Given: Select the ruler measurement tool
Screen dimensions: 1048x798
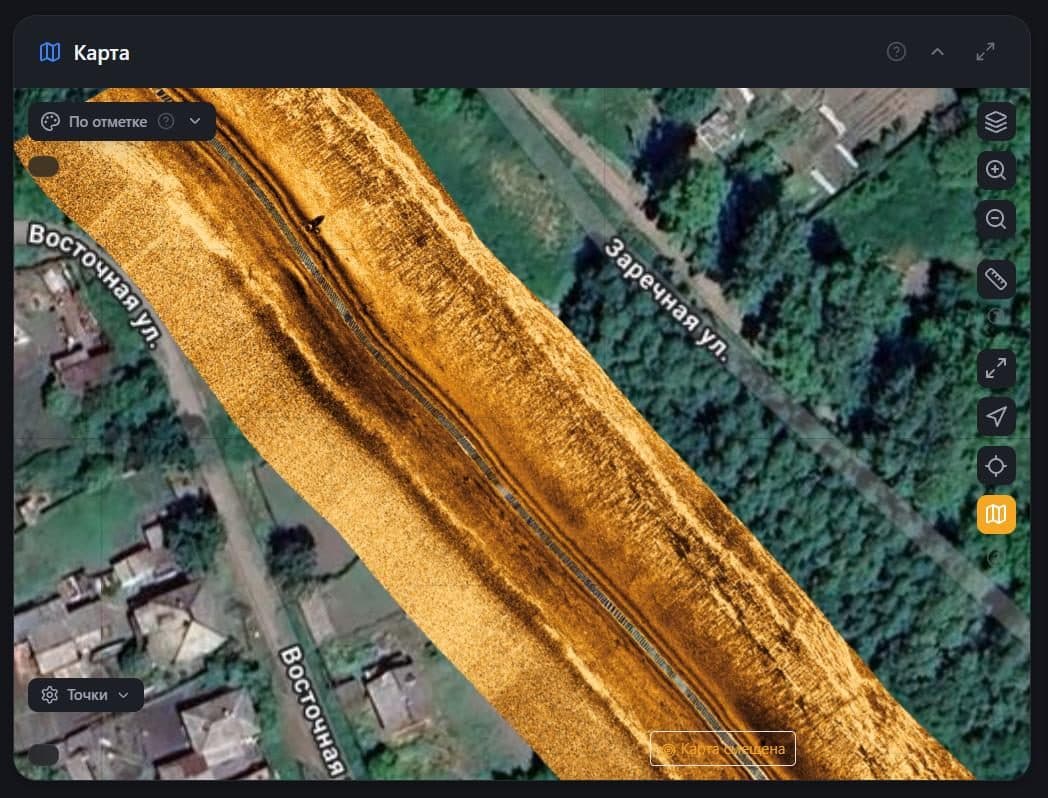Looking at the screenshot, I should click(x=996, y=279).
